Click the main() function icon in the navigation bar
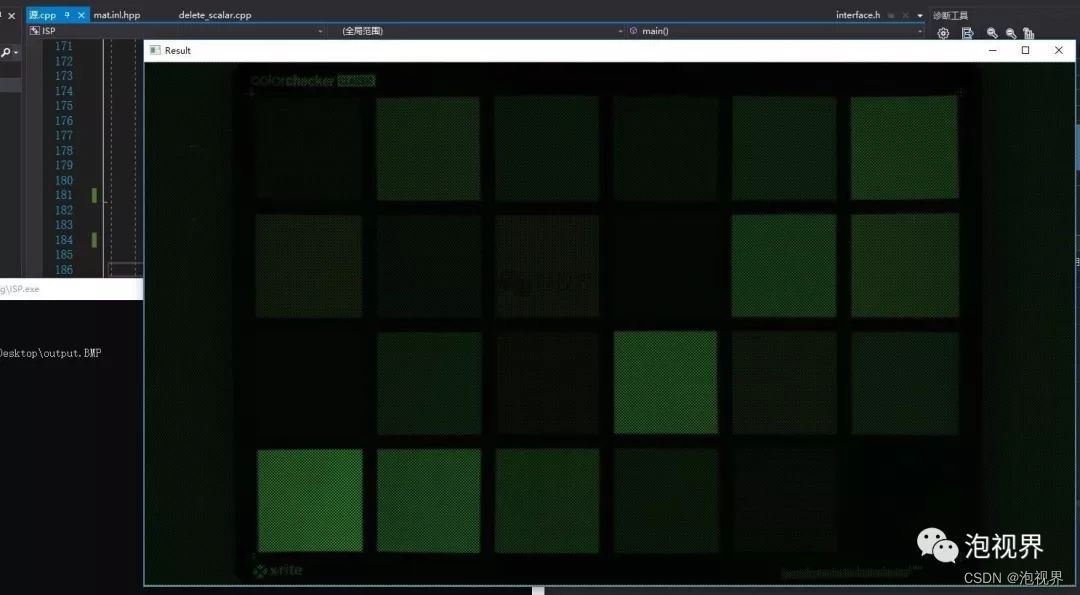The image size is (1080, 595). click(634, 31)
